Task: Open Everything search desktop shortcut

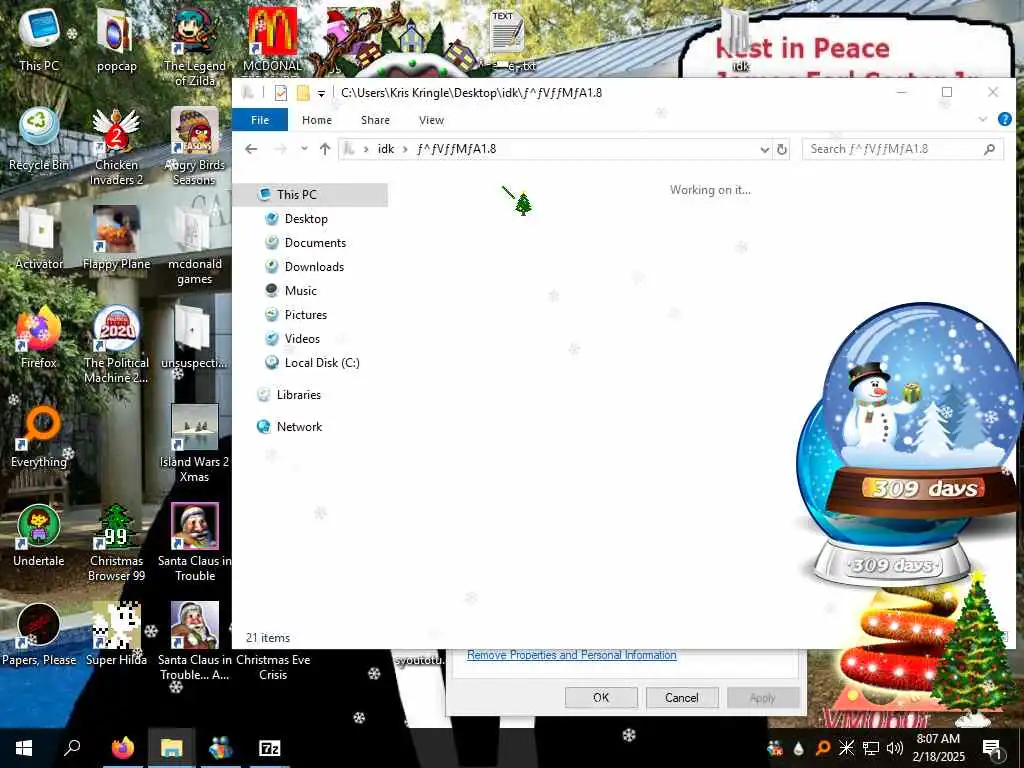Action: pos(39,436)
